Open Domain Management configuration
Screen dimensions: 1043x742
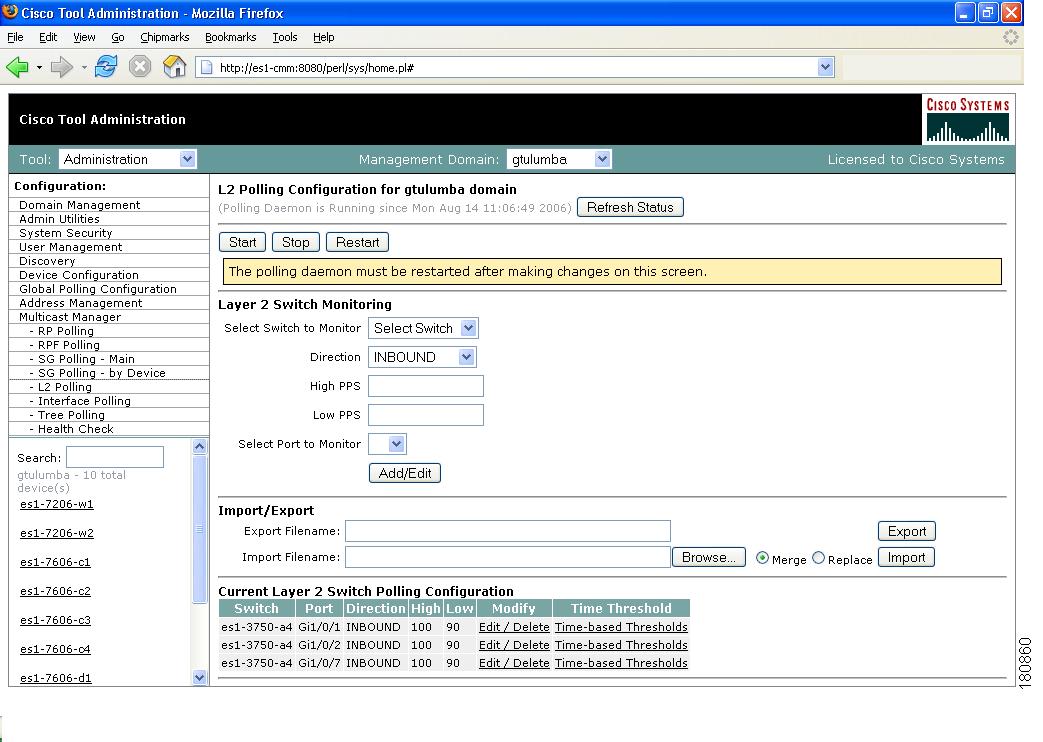80,205
